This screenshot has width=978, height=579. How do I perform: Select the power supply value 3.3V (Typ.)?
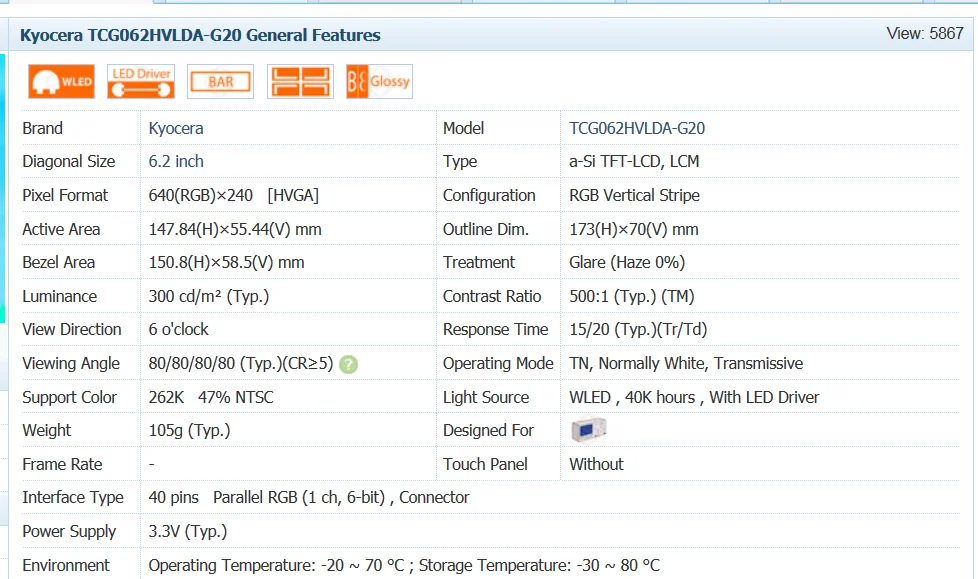188,531
